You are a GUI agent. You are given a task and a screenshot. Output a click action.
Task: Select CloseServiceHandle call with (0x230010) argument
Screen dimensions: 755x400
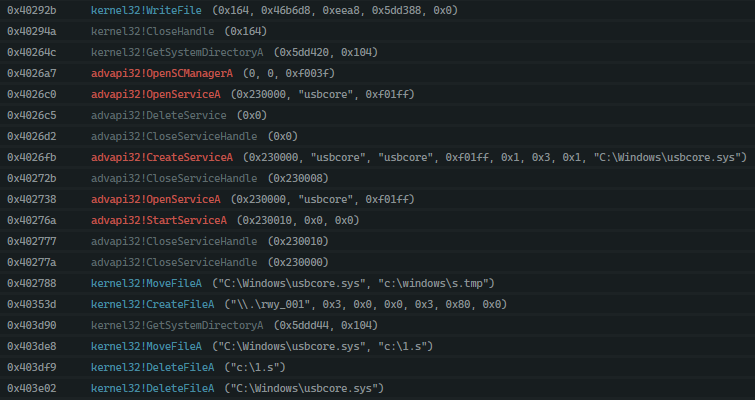click(174, 241)
